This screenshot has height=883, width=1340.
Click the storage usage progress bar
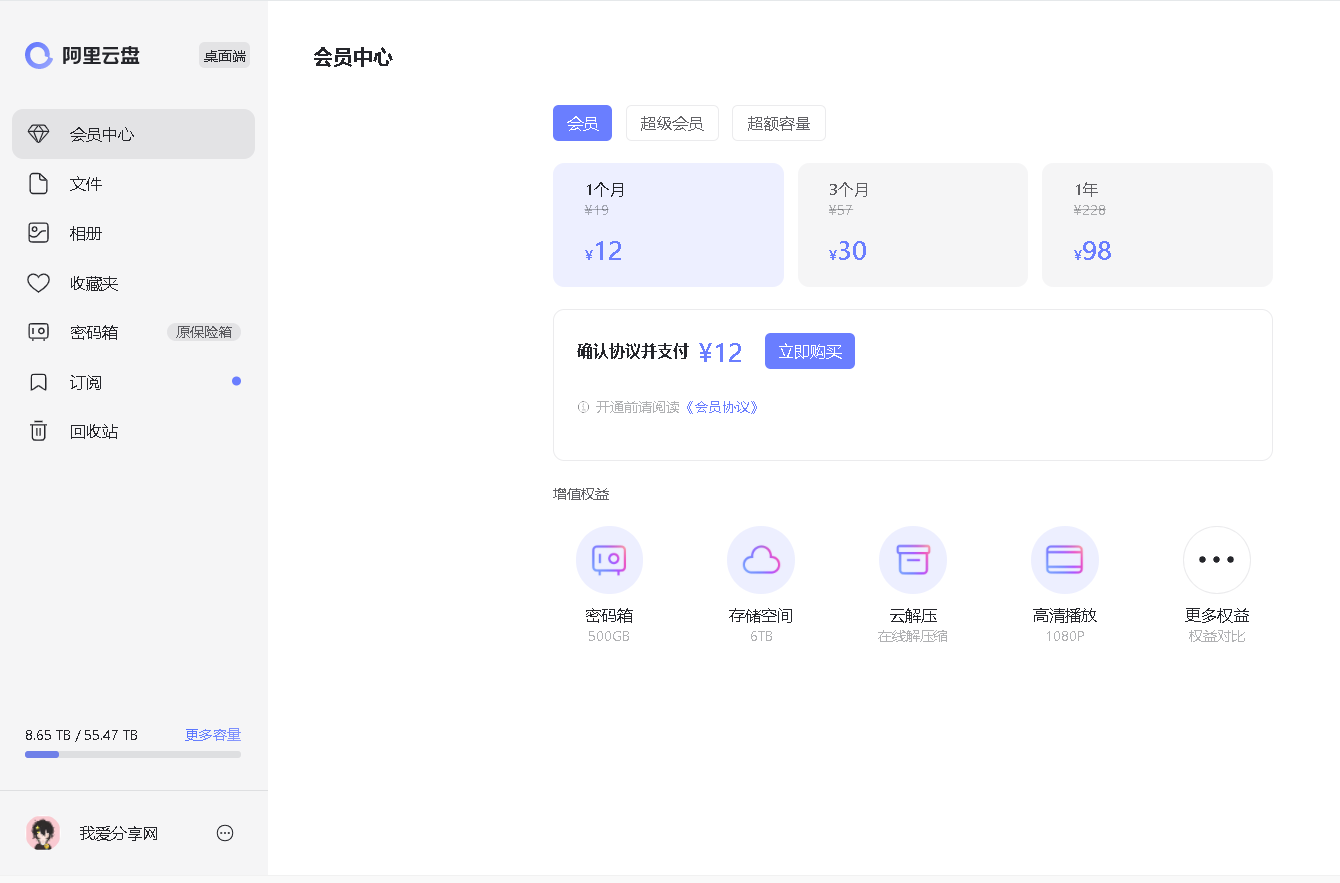pyautogui.click(x=133, y=754)
